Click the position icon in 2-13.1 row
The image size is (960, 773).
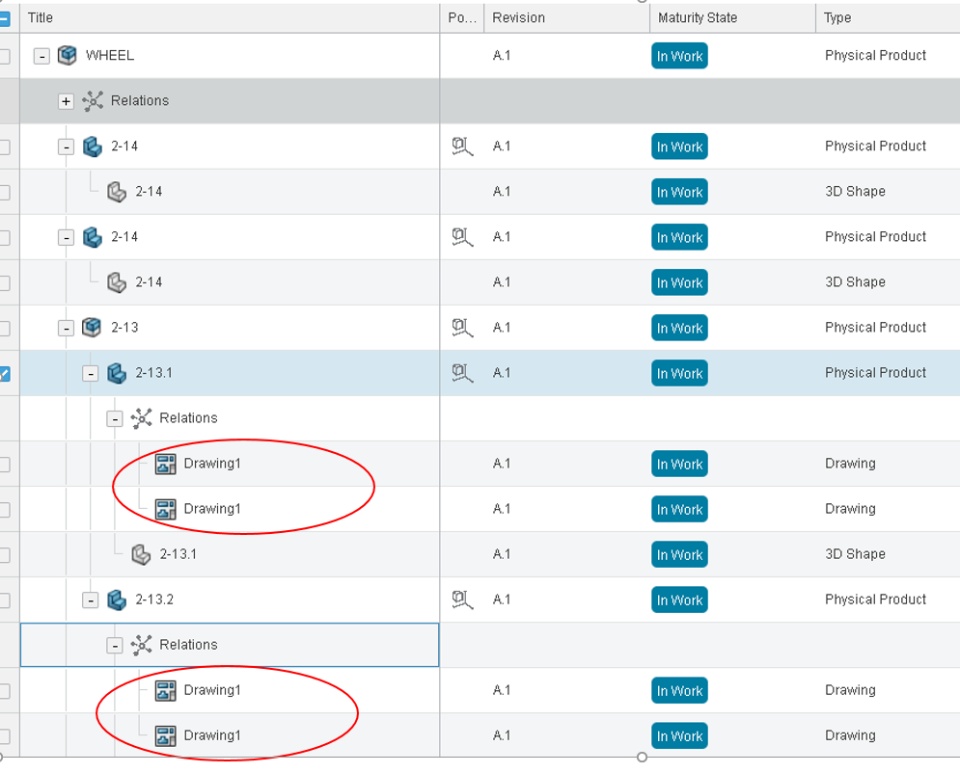(462, 372)
